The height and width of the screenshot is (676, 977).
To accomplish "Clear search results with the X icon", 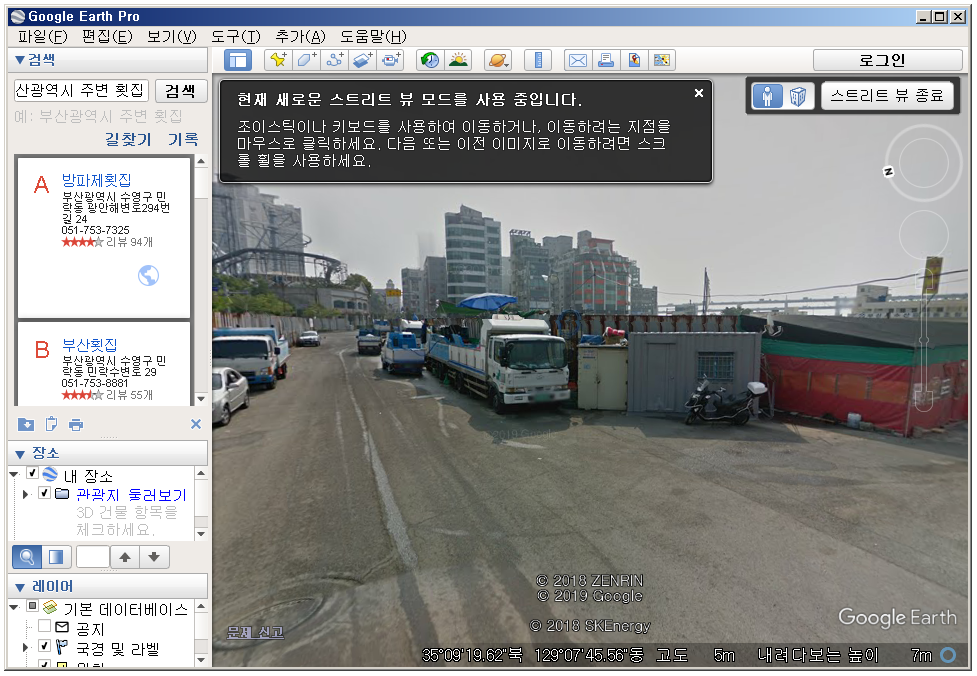I will tap(196, 424).
